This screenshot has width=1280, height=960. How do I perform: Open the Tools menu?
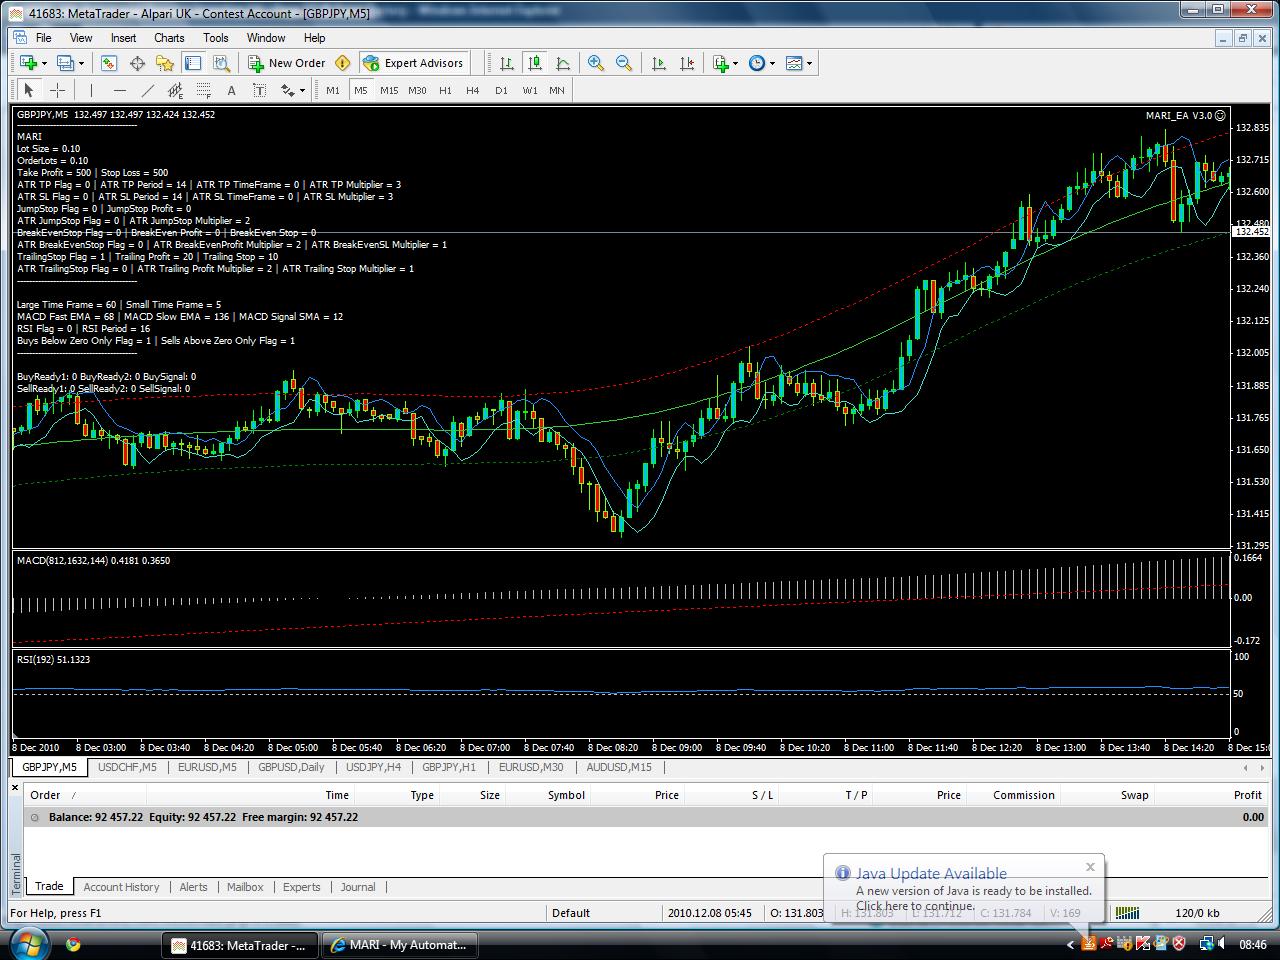(x=216, y=38)
